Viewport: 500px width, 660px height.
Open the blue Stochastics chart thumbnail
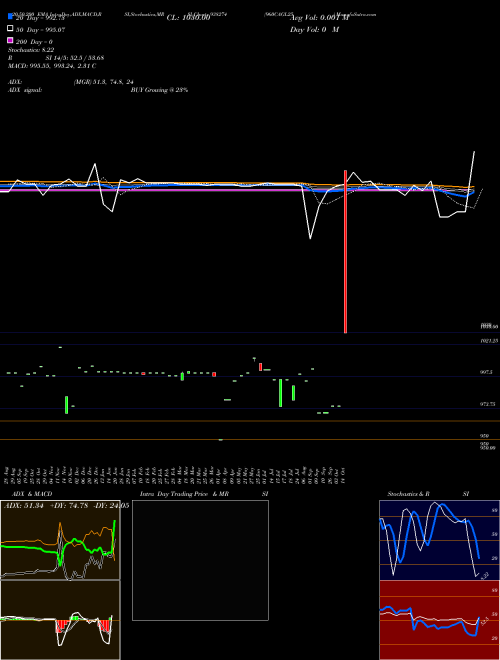click(x=439, y=540)
